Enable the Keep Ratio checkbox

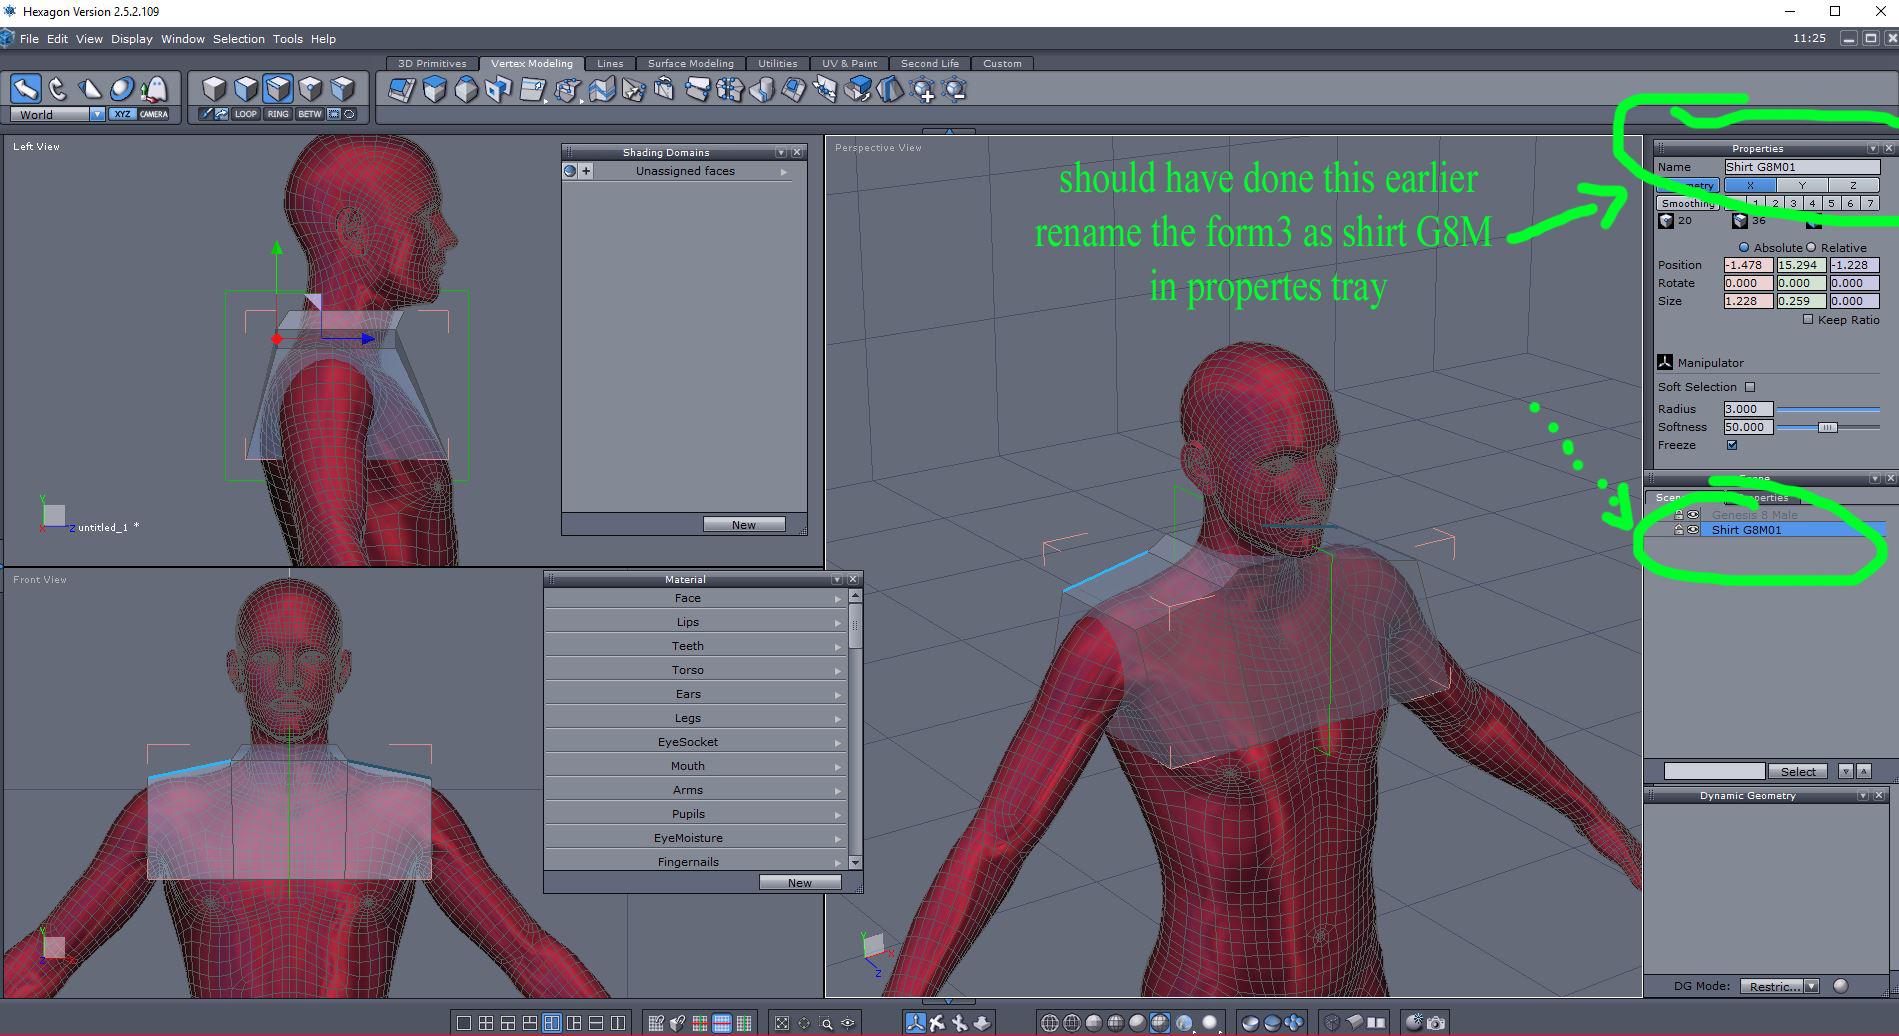tap(1808, 320)
